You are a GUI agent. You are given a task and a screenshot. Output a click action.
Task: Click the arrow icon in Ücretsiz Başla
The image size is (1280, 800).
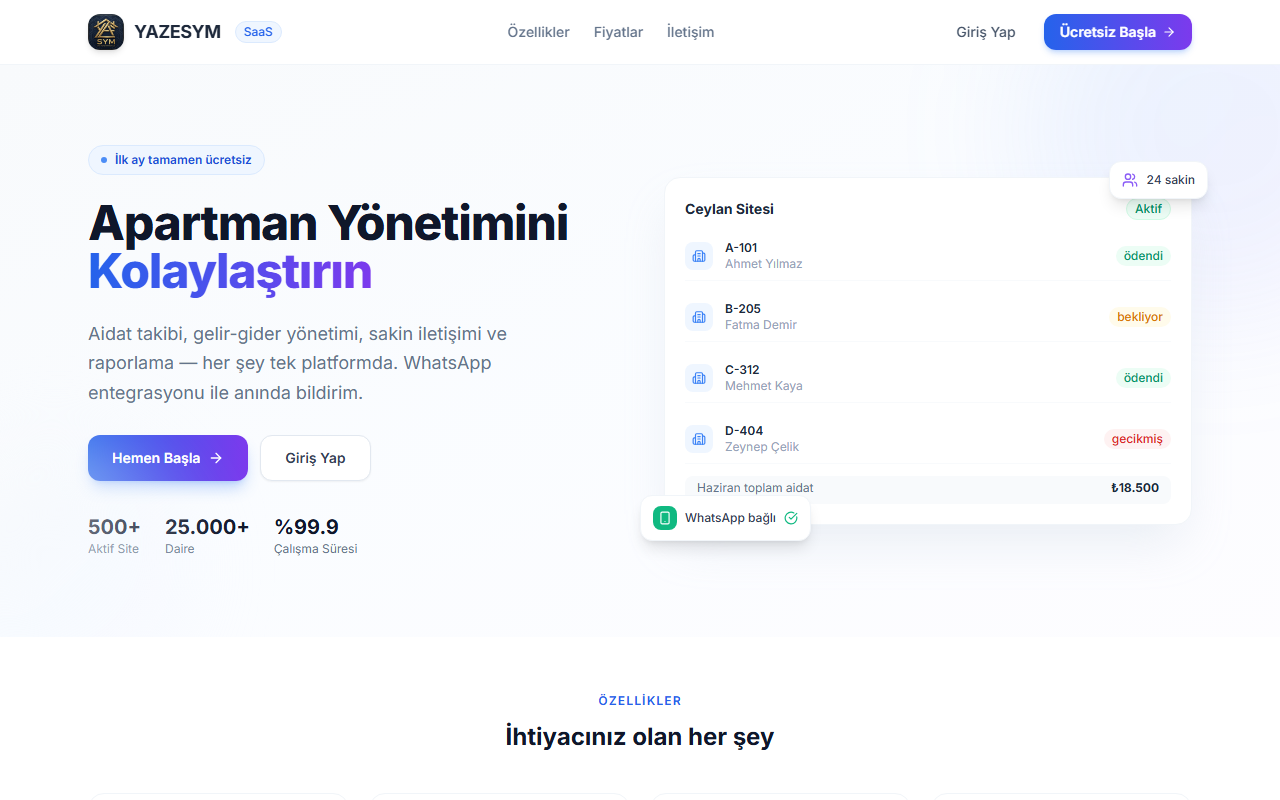pyautogui.click(x=1169, y=32)
